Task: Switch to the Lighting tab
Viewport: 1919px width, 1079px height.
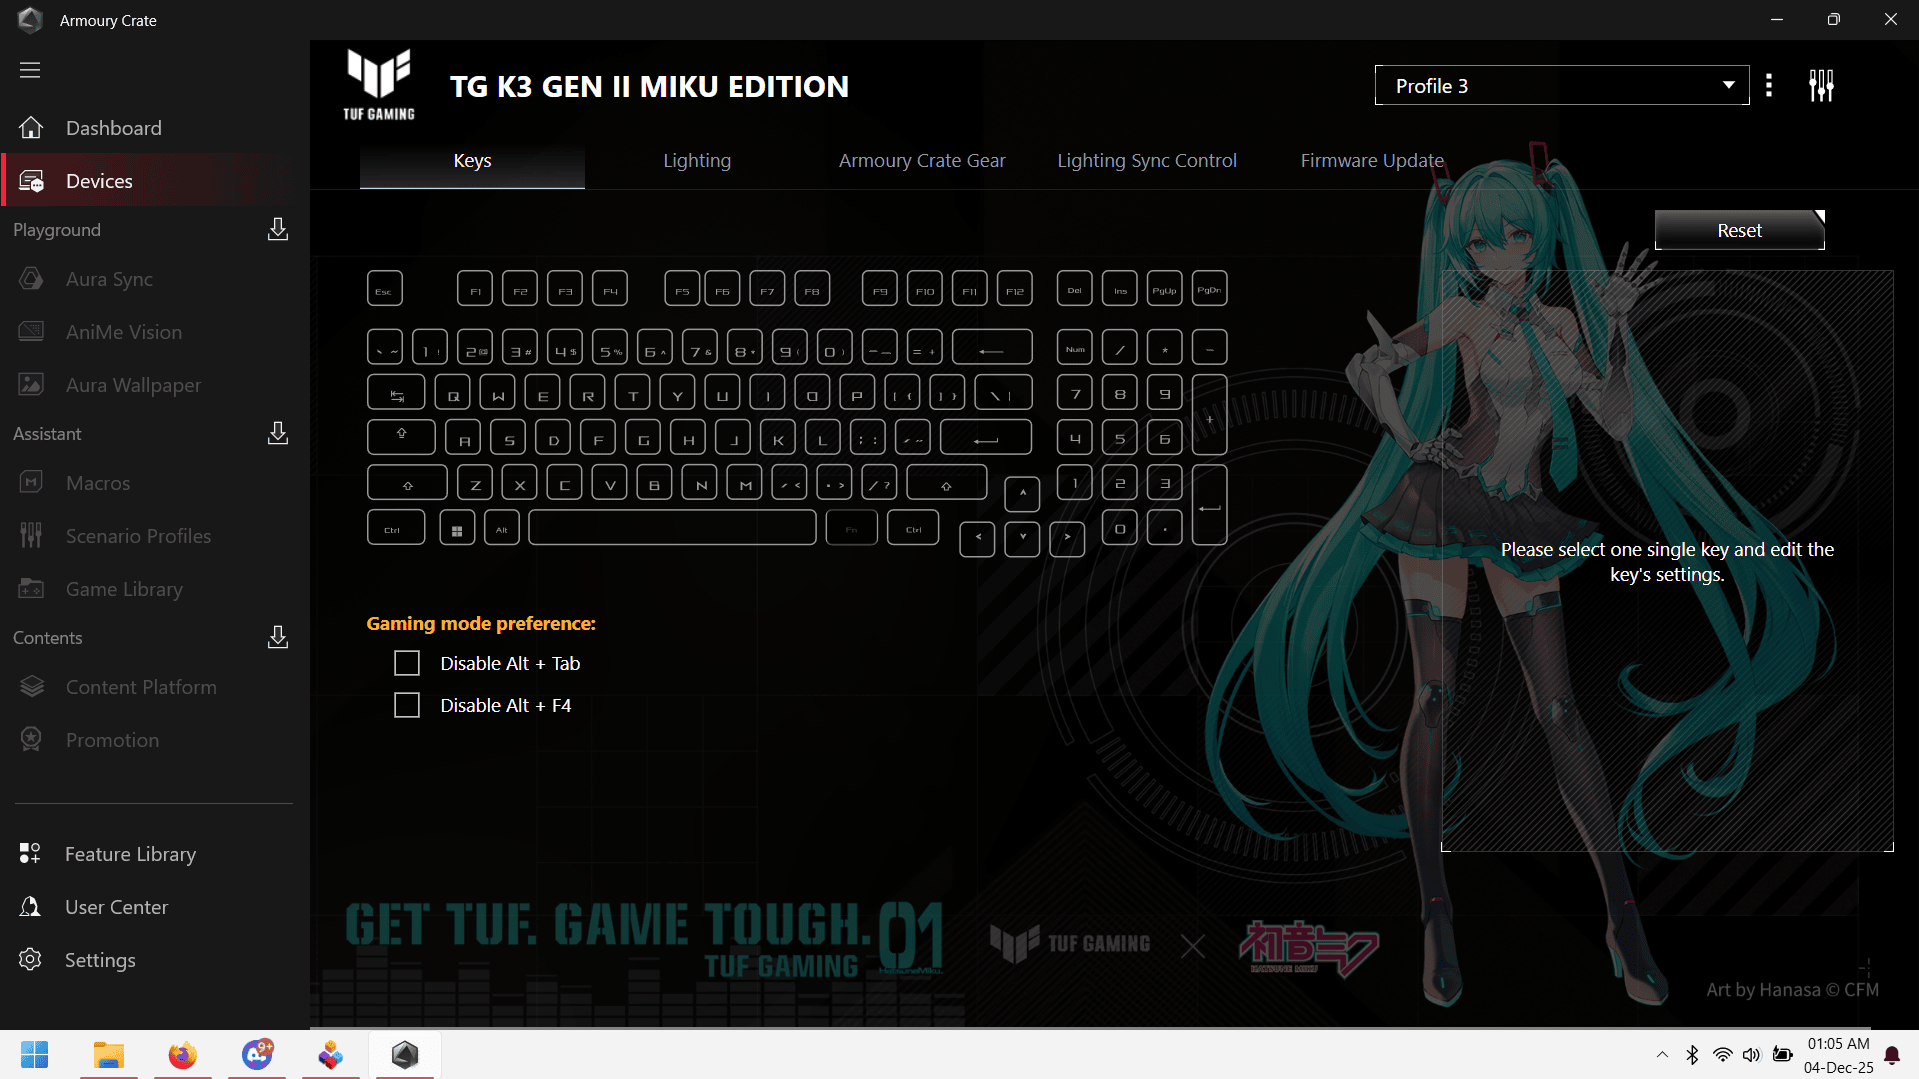Action: [697, 161]
